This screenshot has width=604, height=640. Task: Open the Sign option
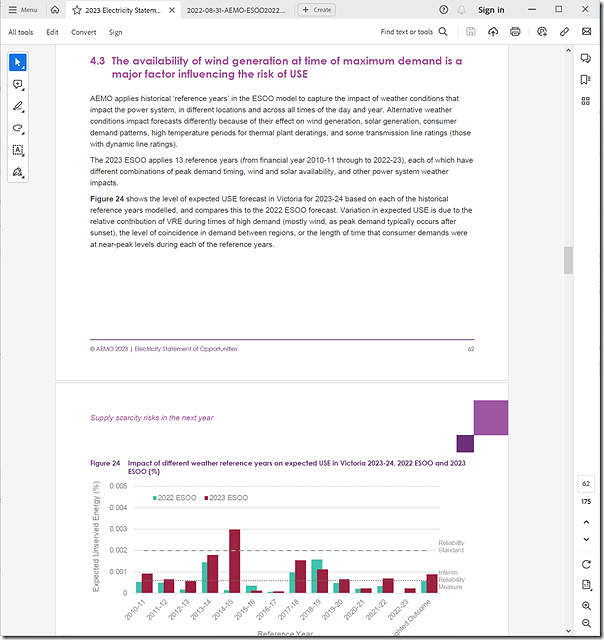[115, 32]
